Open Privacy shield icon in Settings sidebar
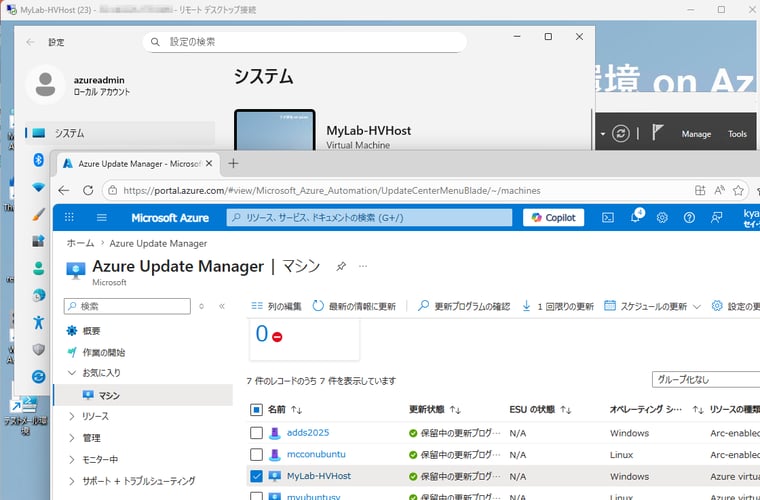 (38, 349)
